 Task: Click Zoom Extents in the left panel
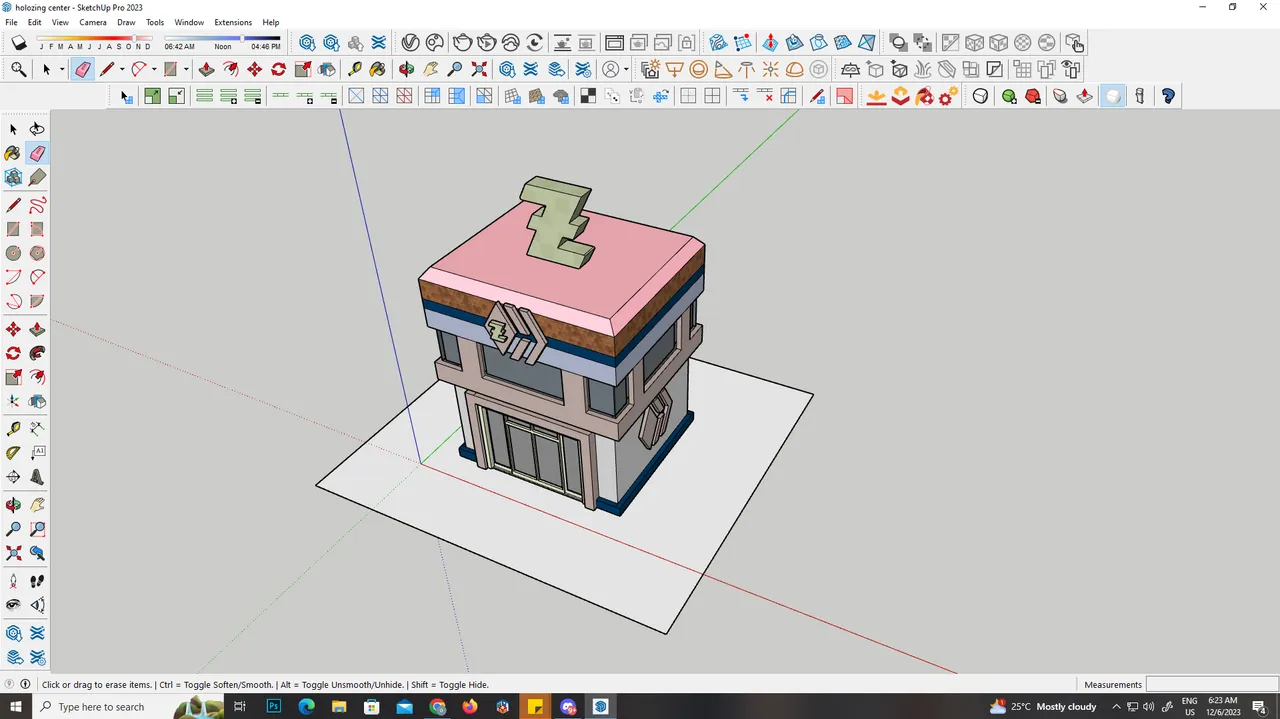[x=13, y=553]
